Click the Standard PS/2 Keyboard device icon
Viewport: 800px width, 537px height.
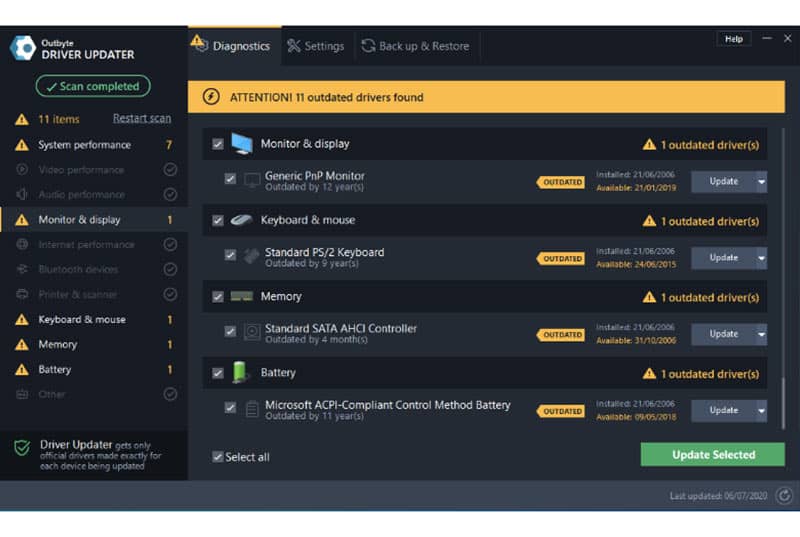point(251,255)
